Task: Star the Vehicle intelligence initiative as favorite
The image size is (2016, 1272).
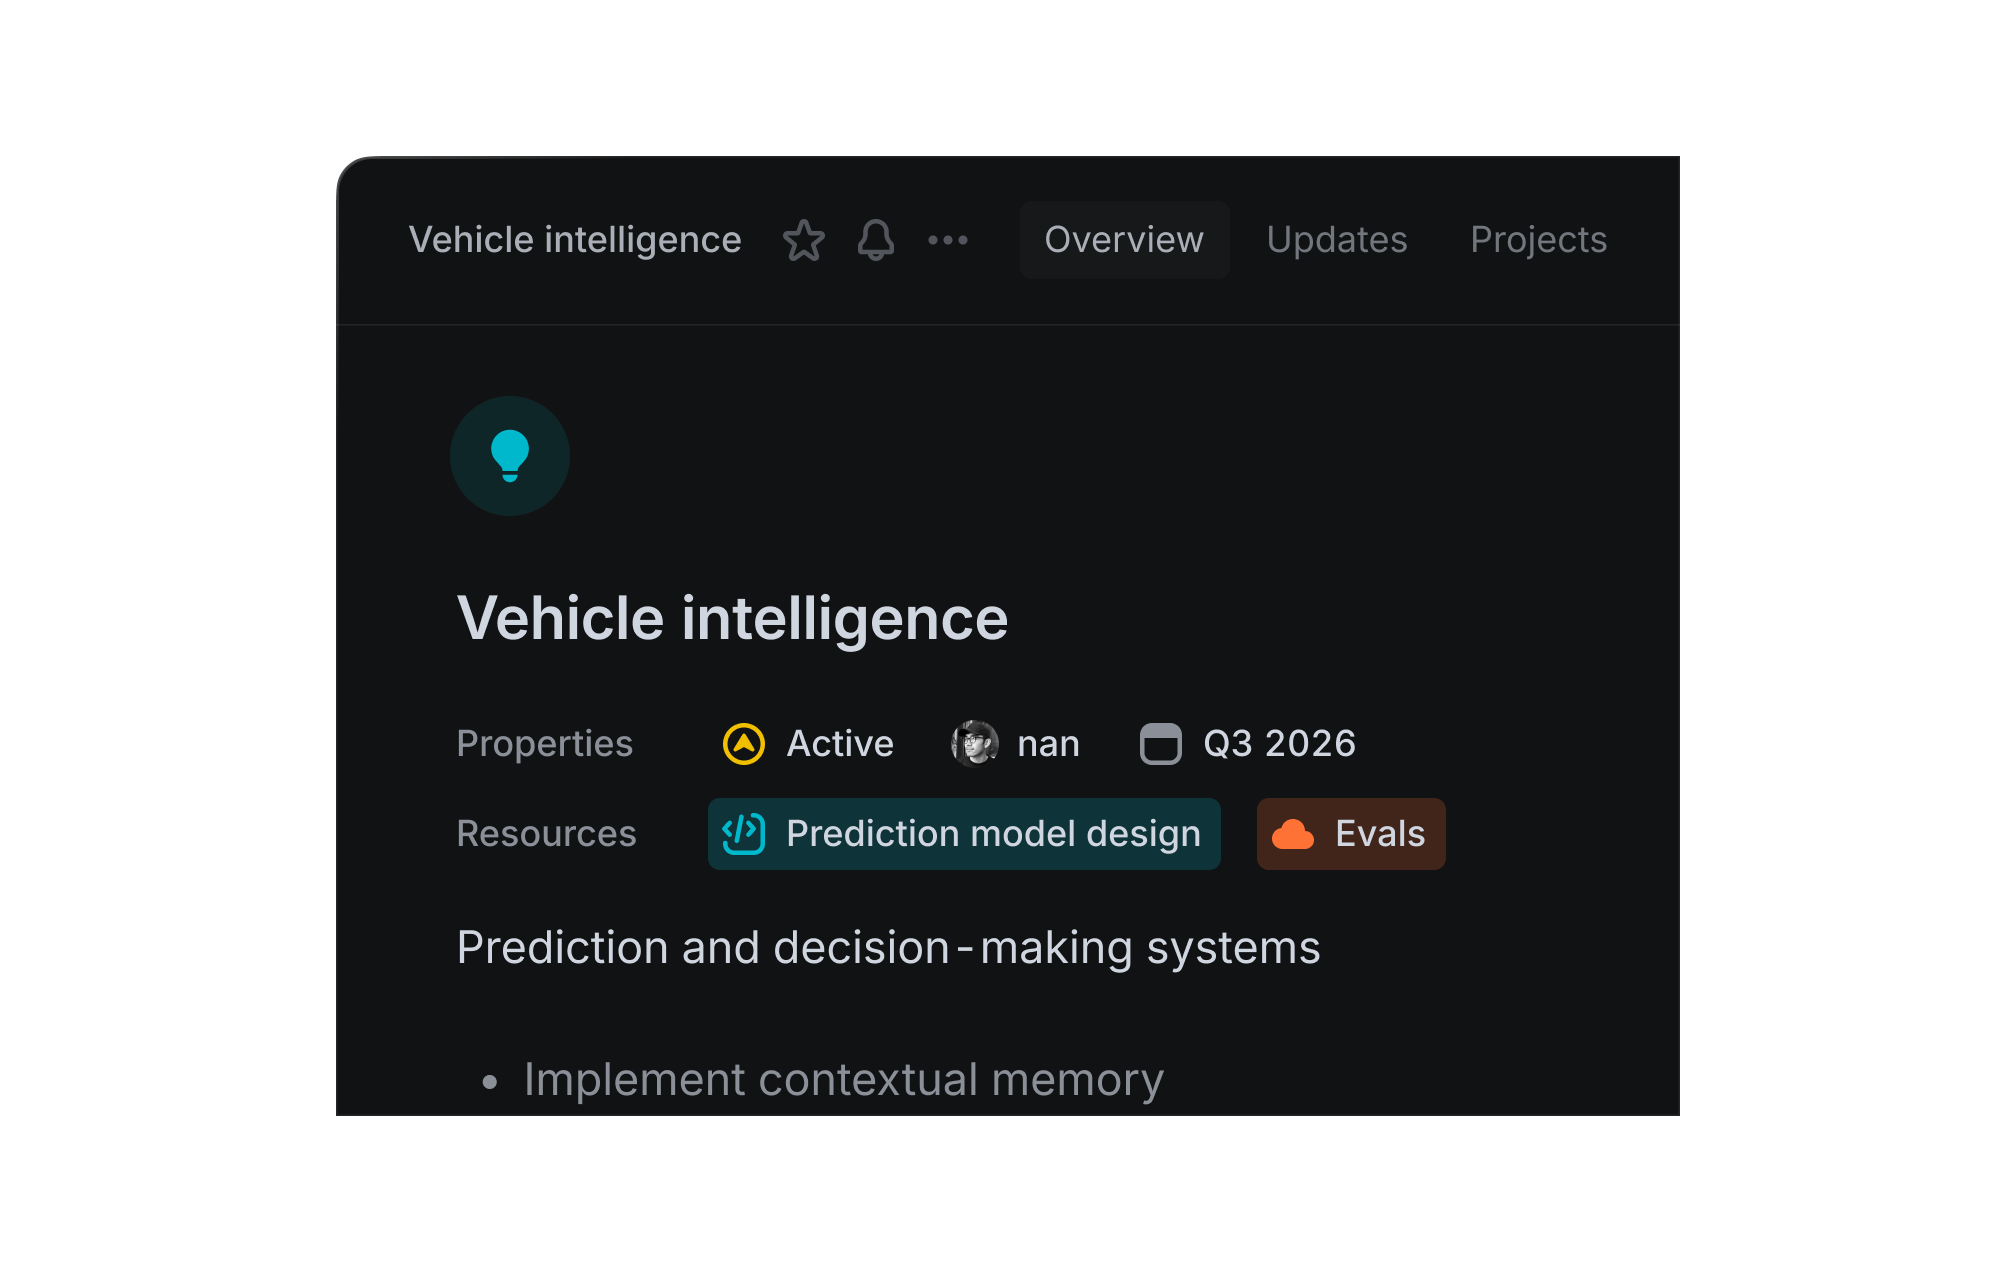Action: click(x=803, y=241)
